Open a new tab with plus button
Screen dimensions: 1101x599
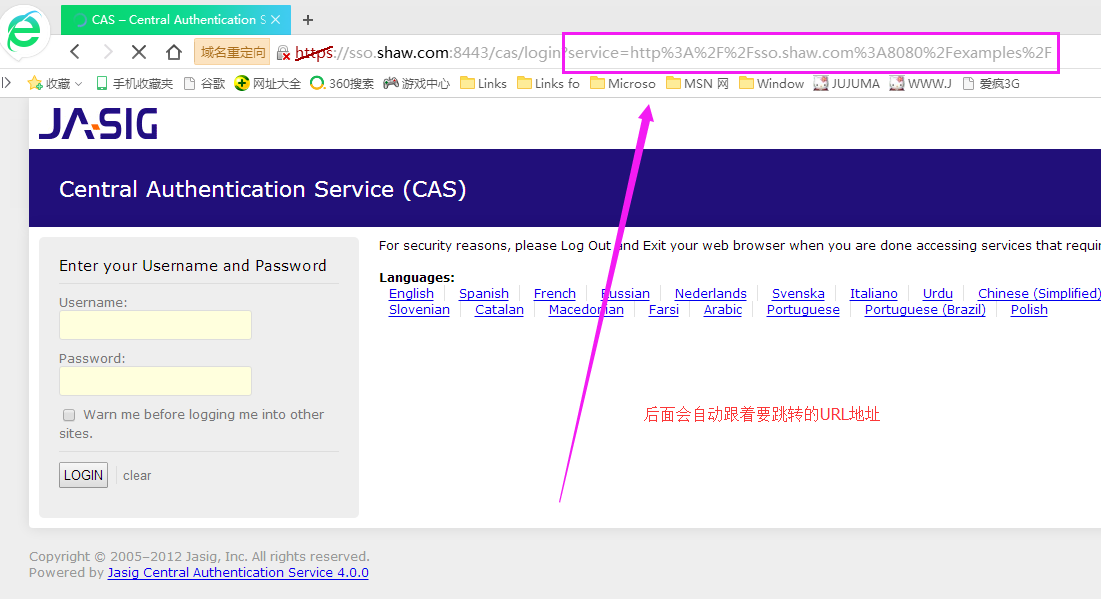308,20
